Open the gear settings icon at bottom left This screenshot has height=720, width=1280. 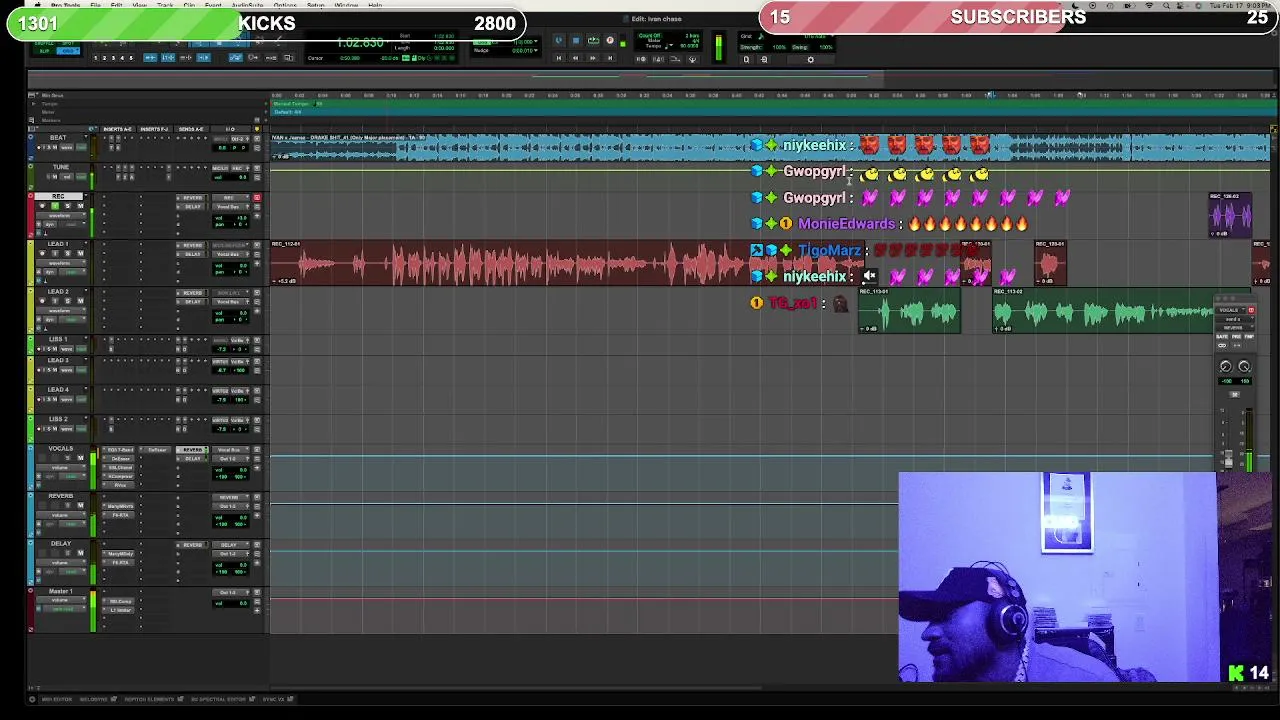point(32,699)
